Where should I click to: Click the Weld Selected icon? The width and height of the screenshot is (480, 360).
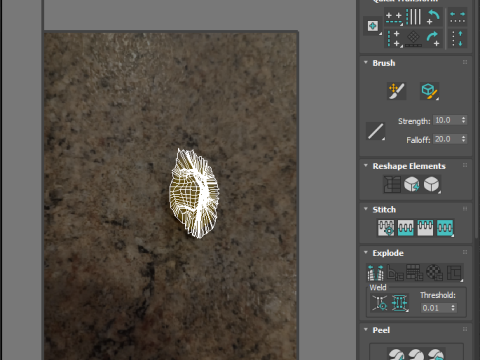(x=399, y=303)
